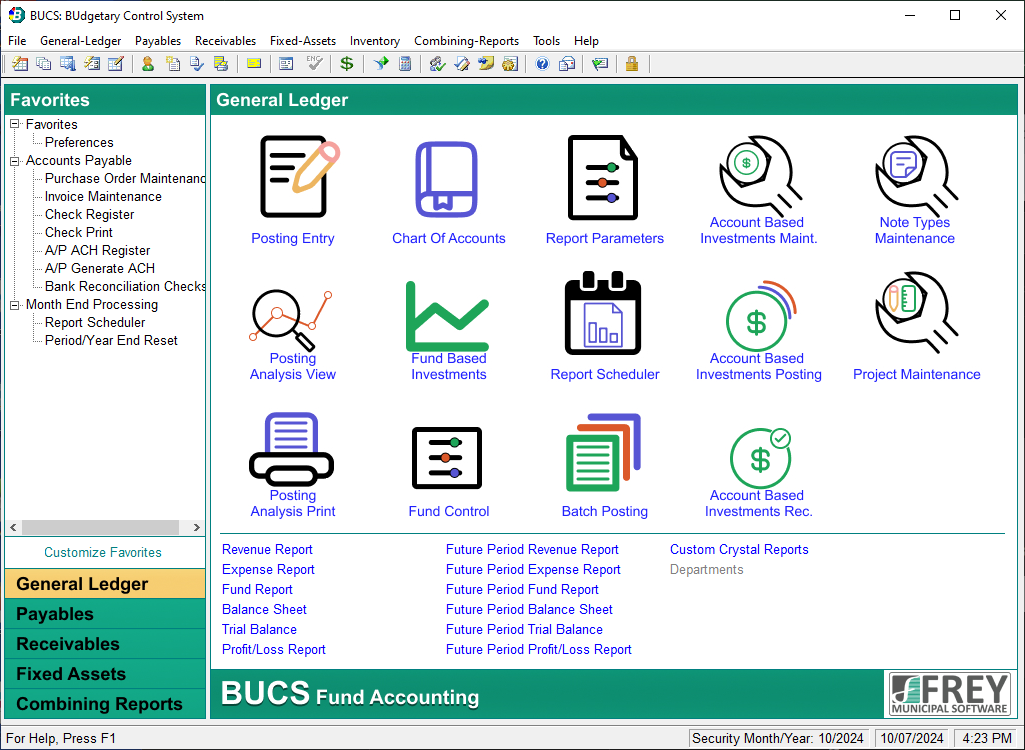Viewport: 1025px width, 750px height.
Task: Click the Customize Favorites link
Action: (x=103, y=553)
